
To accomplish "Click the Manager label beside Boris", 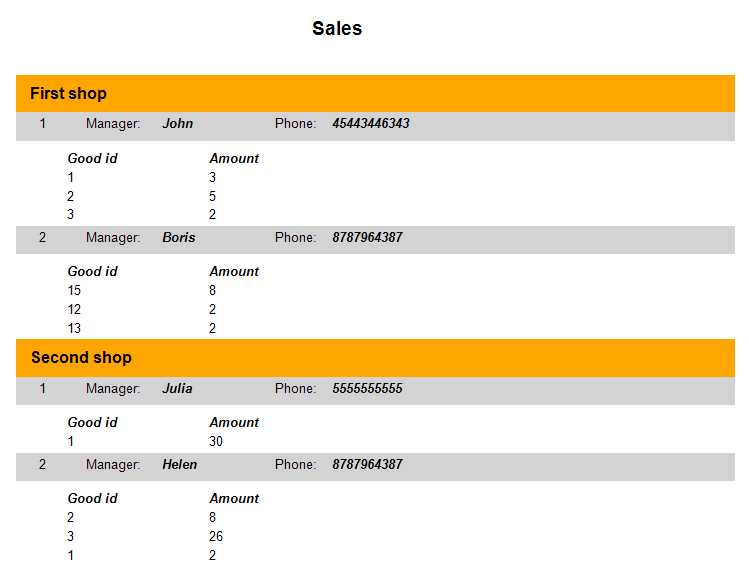I will (x=113, y=238).
